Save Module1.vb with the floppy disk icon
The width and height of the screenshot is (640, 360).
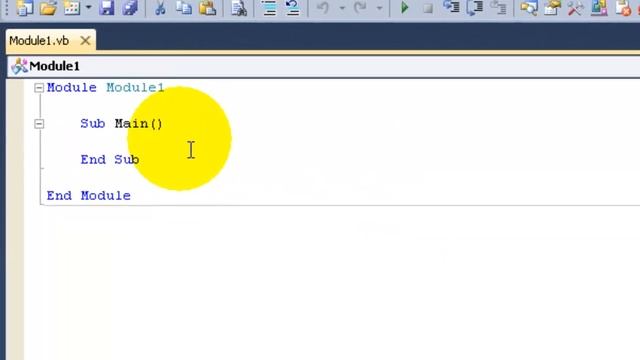pos(107,7)
